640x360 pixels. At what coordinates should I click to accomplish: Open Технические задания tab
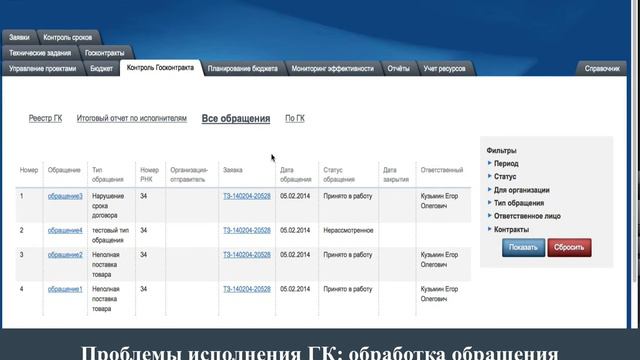[x=40, y=53]
